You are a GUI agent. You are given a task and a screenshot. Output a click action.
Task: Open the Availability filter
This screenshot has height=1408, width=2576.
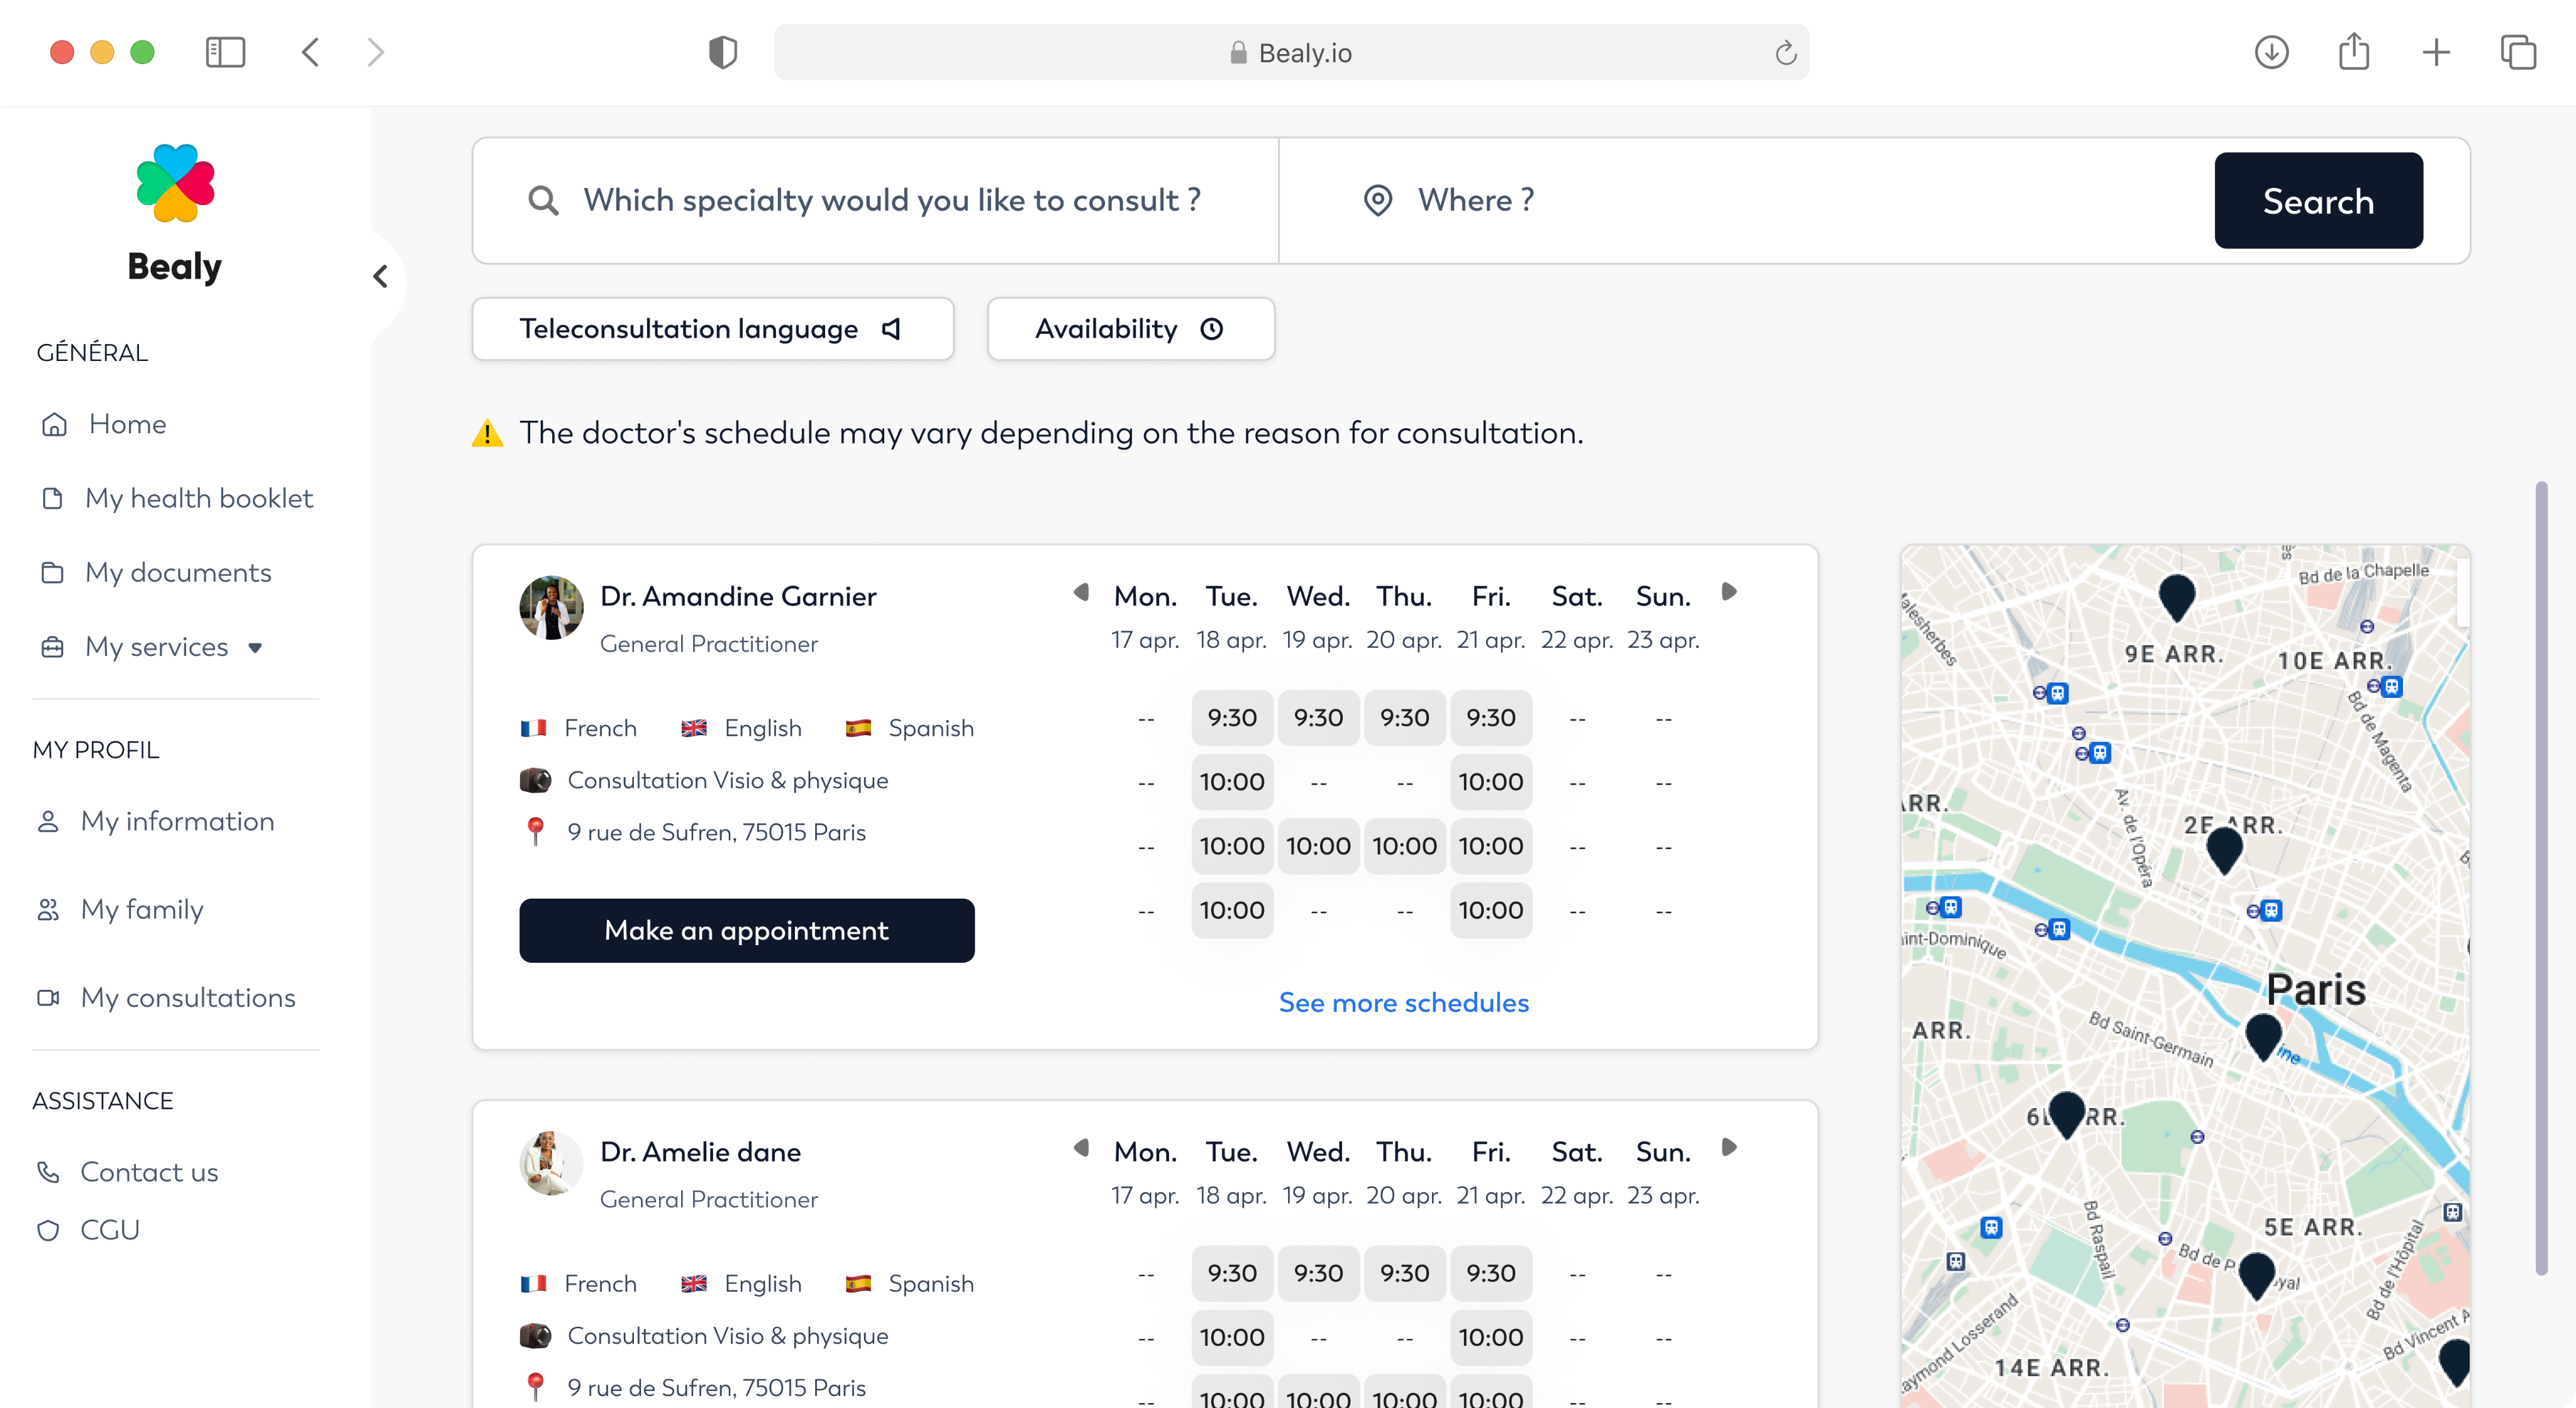1130,329
